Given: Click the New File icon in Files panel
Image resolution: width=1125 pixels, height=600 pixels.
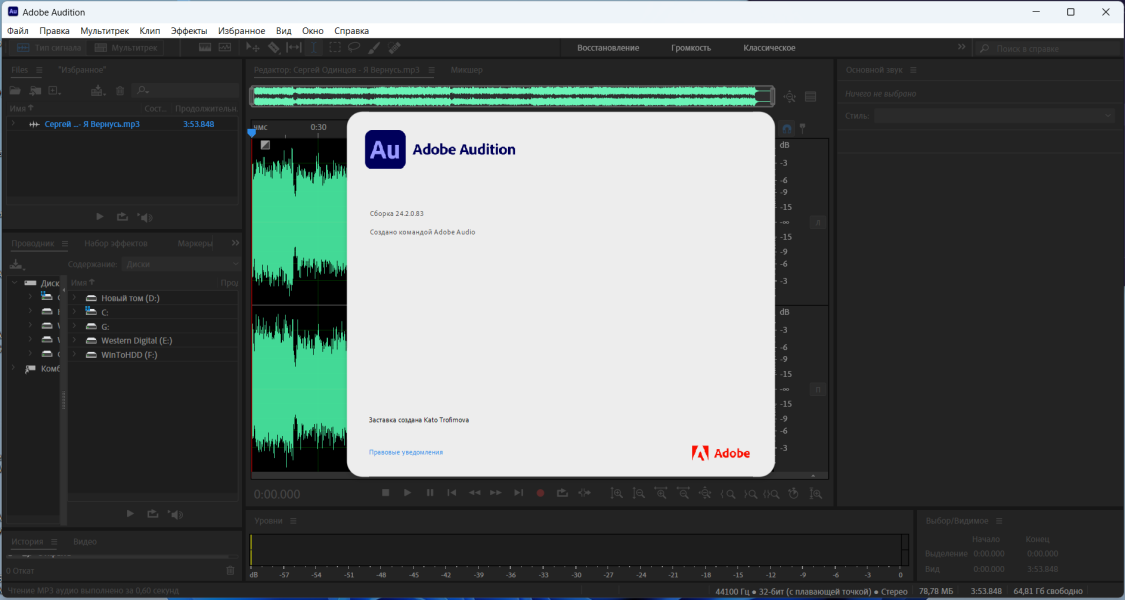Looking at the screenshot, I should [x=55, y=90].
